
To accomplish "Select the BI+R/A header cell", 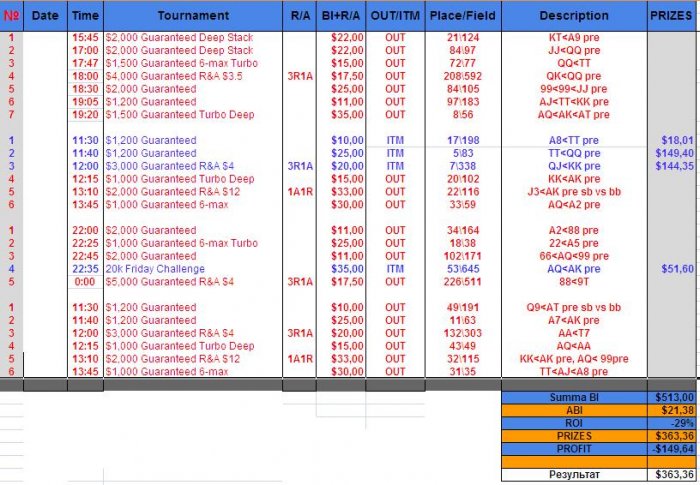I will pos(341,16).
